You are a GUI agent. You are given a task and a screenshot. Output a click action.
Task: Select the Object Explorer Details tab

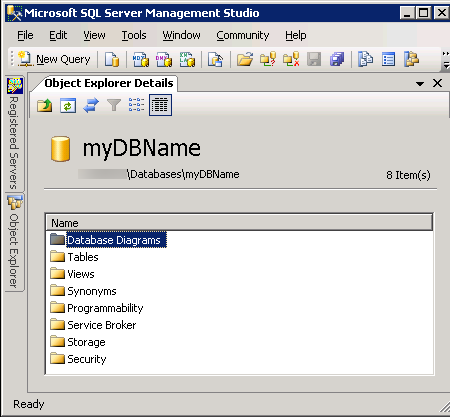(x=109, y=83)
